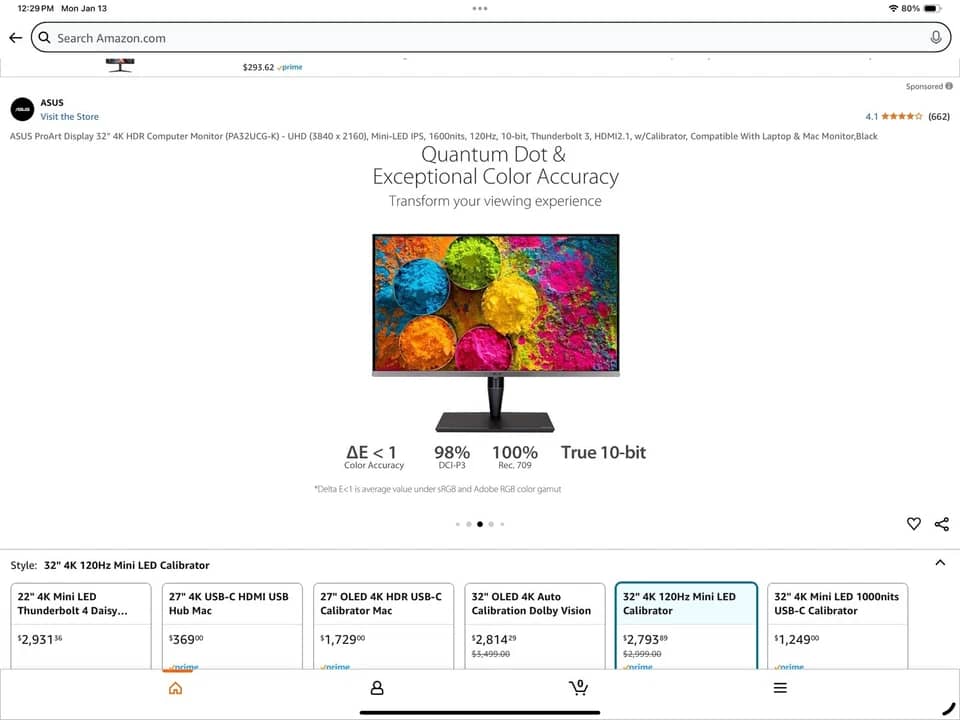
Task: Open the shopping cart tab
Action: tap(578, 688)
